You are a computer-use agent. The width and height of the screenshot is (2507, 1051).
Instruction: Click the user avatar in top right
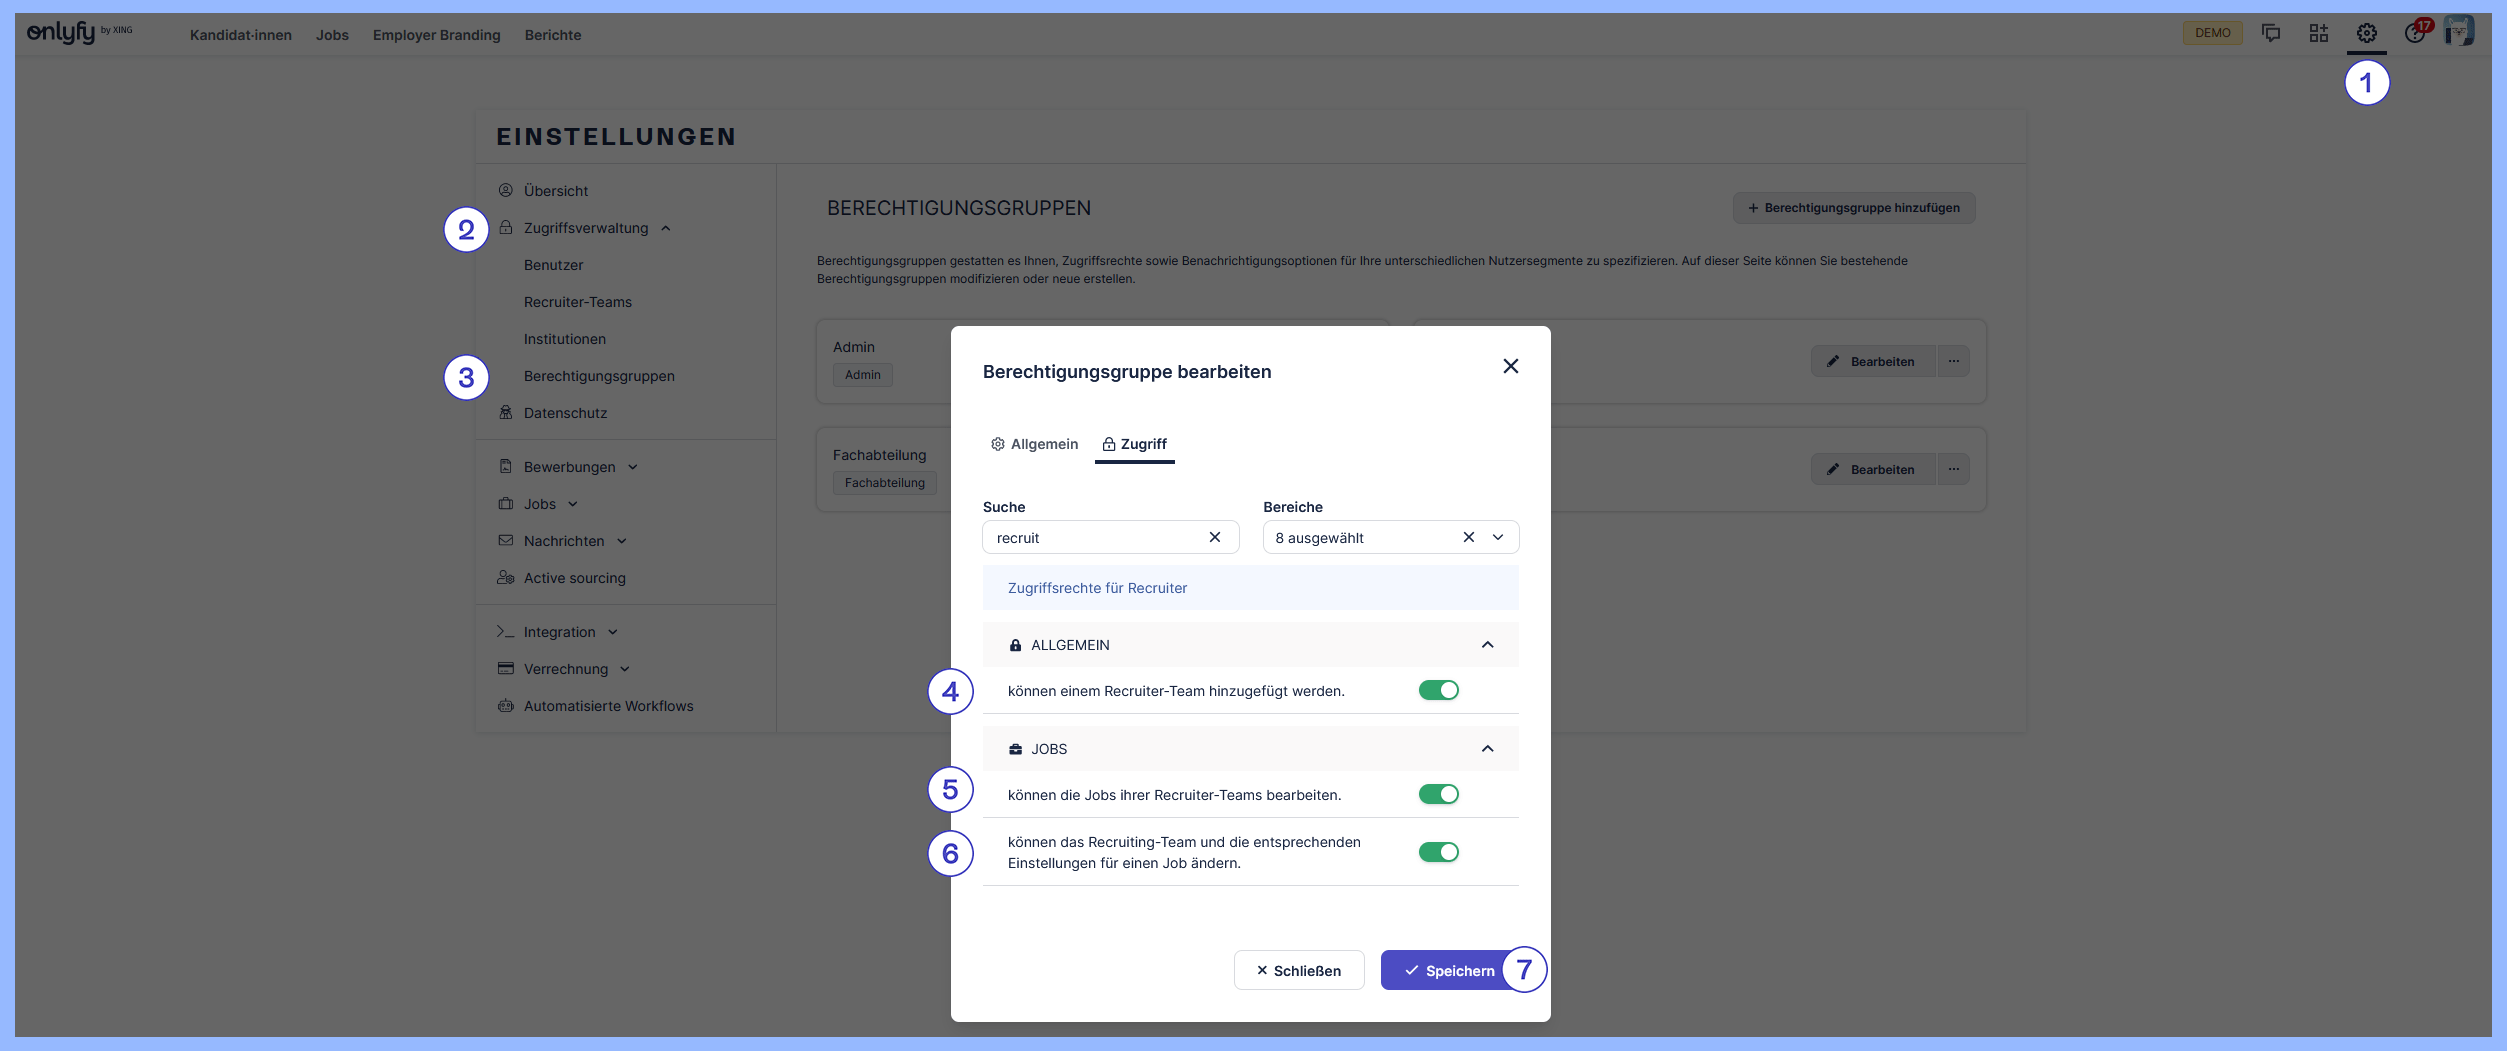[2458, 32]
